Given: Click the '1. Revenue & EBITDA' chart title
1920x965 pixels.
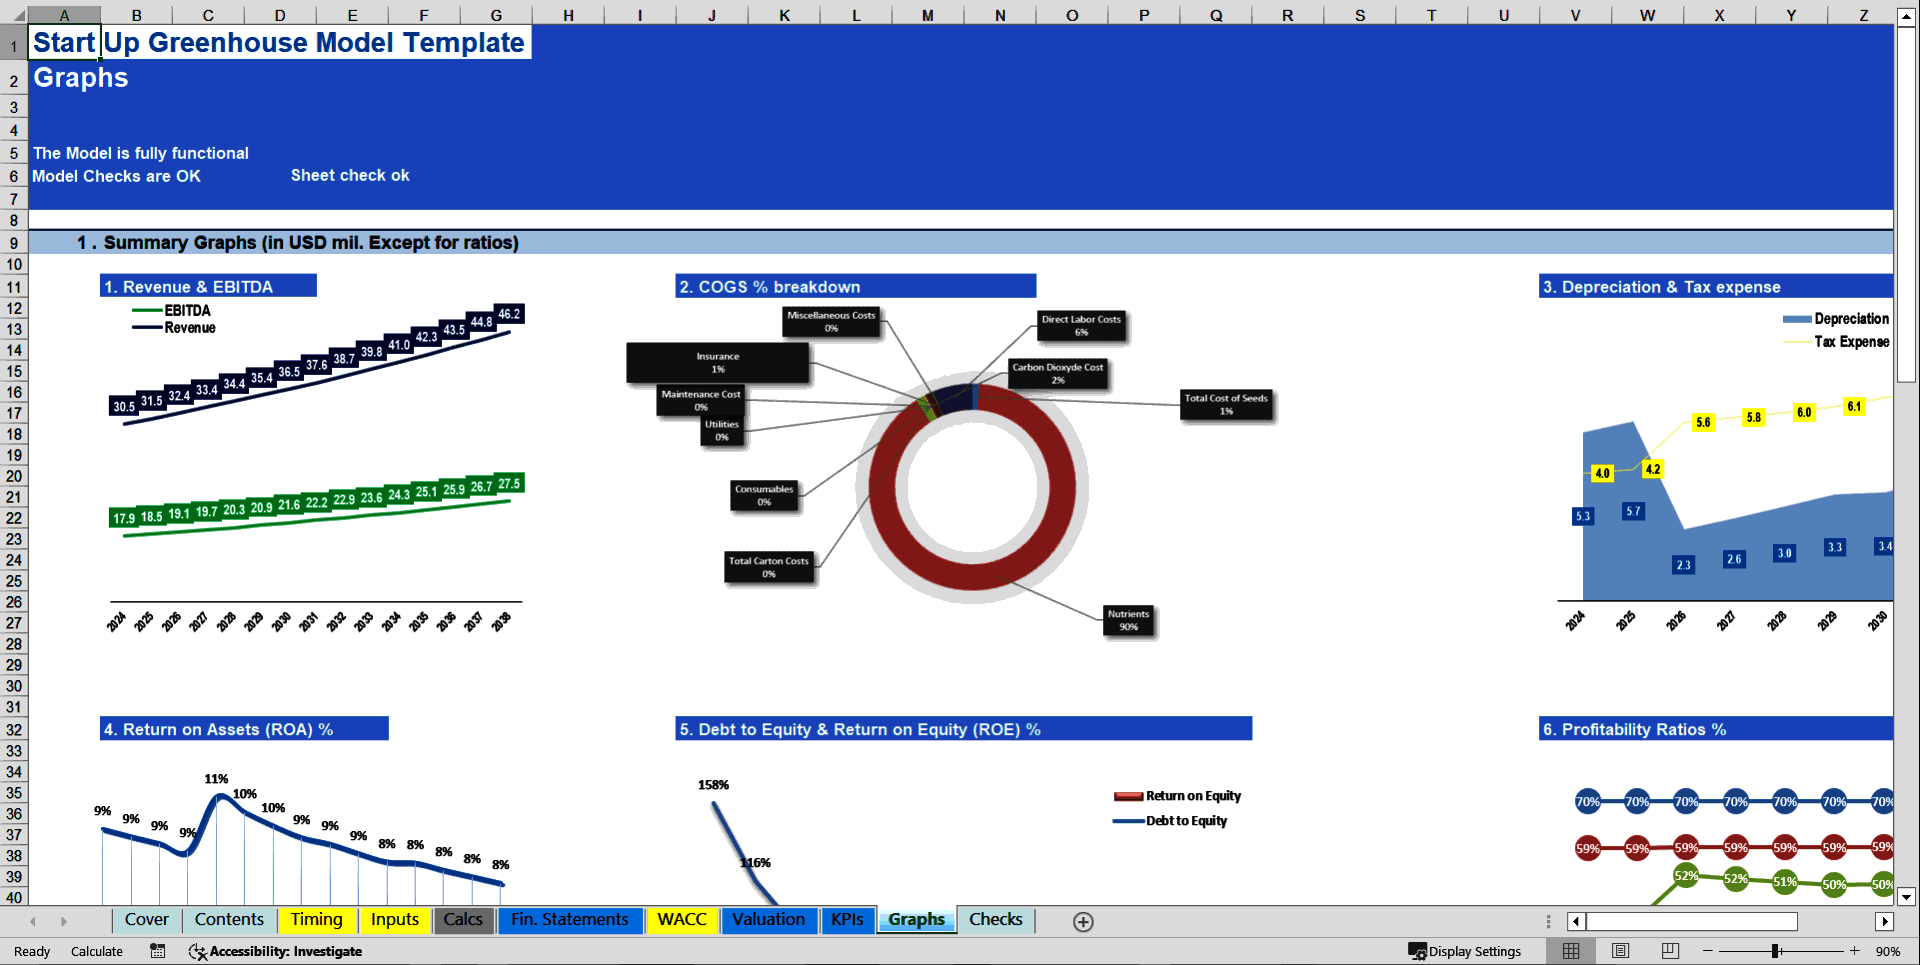Looking at the screenshot, I should coord(208,287).
